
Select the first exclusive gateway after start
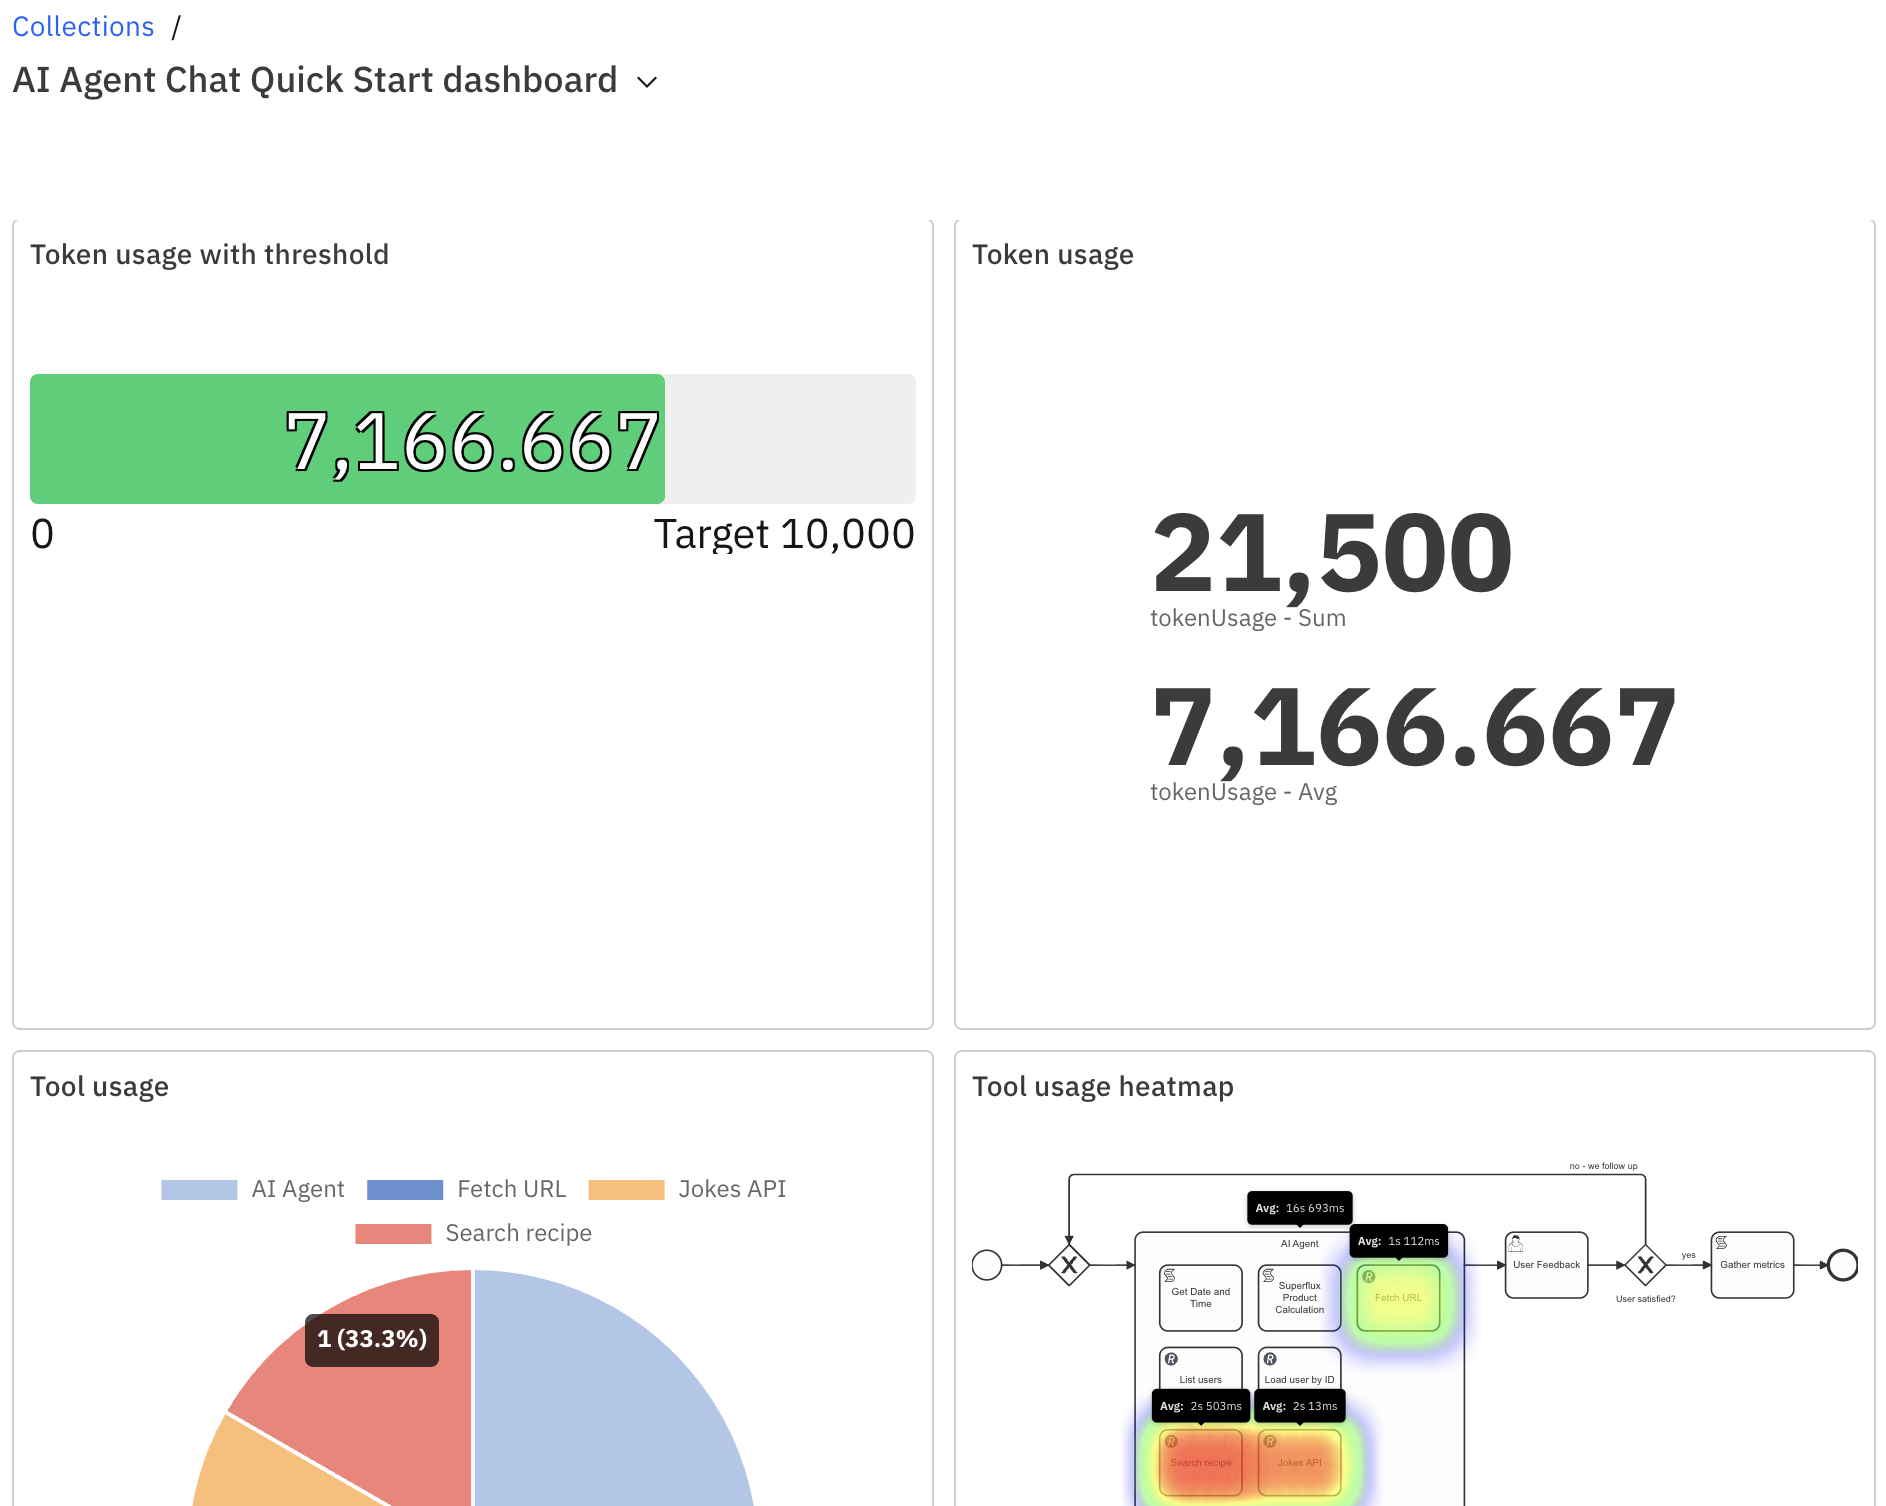(1069, 1265)
